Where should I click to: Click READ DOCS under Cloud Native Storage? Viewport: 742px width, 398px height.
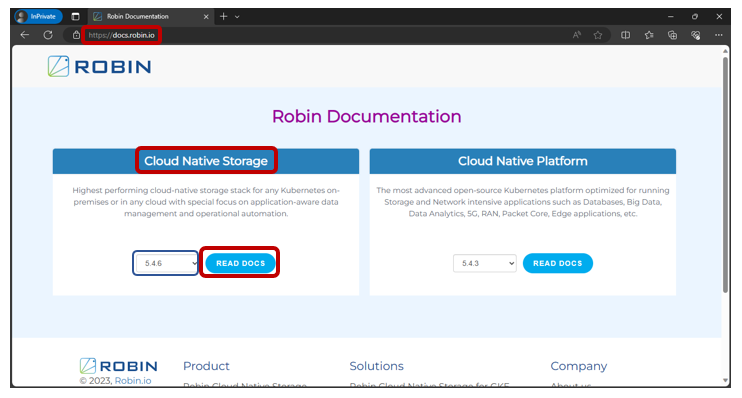(x=240, y=263)
